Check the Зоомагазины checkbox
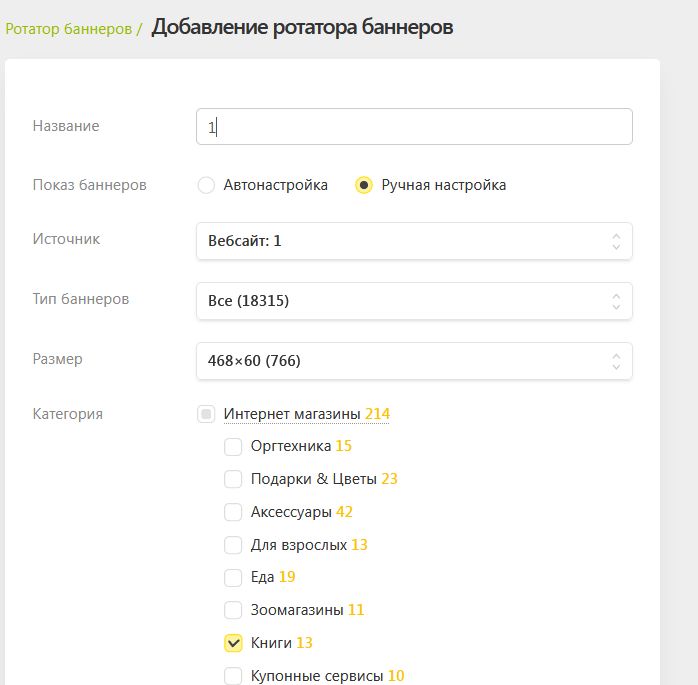This screenshot has height=685, width=698. pos(233,610)
